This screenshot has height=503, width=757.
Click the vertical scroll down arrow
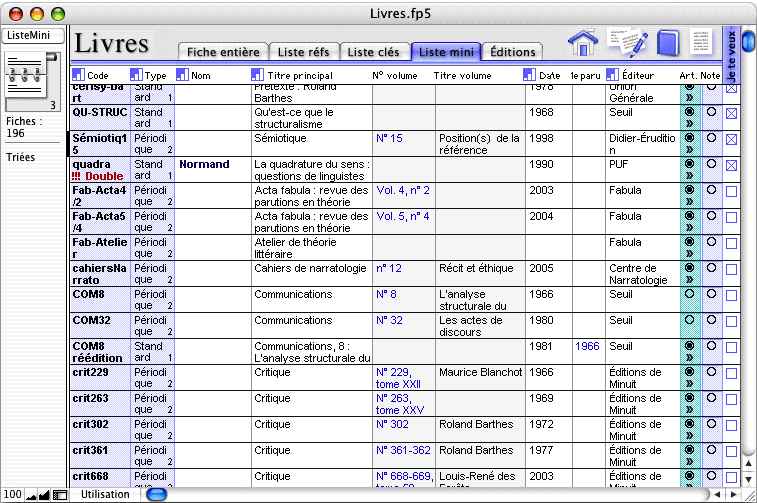[748, 479]
